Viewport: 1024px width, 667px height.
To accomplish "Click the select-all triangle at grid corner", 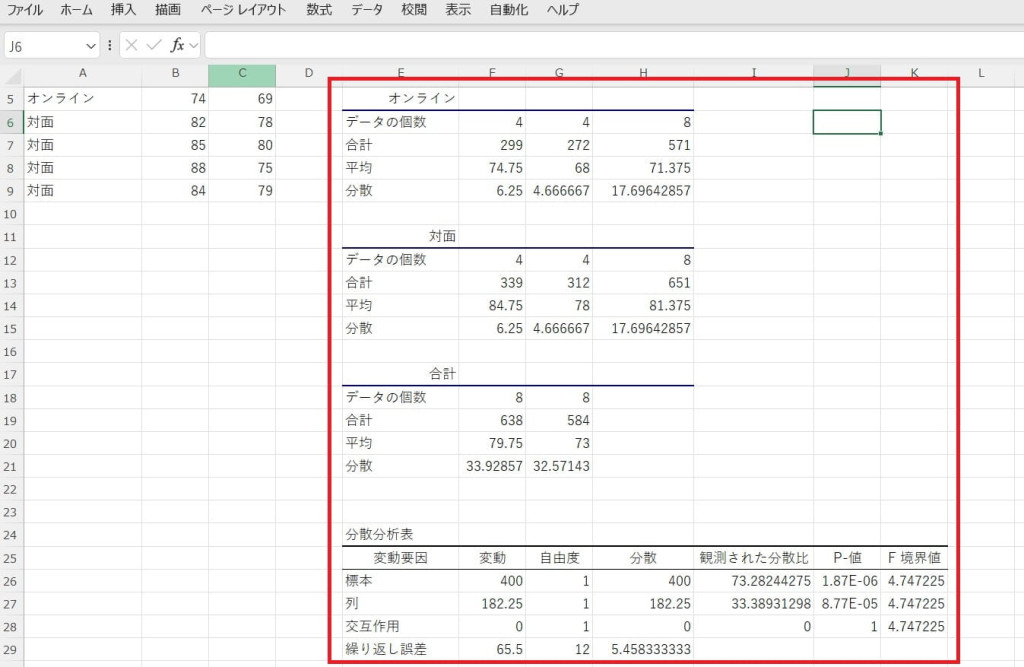I will (12, 76).
